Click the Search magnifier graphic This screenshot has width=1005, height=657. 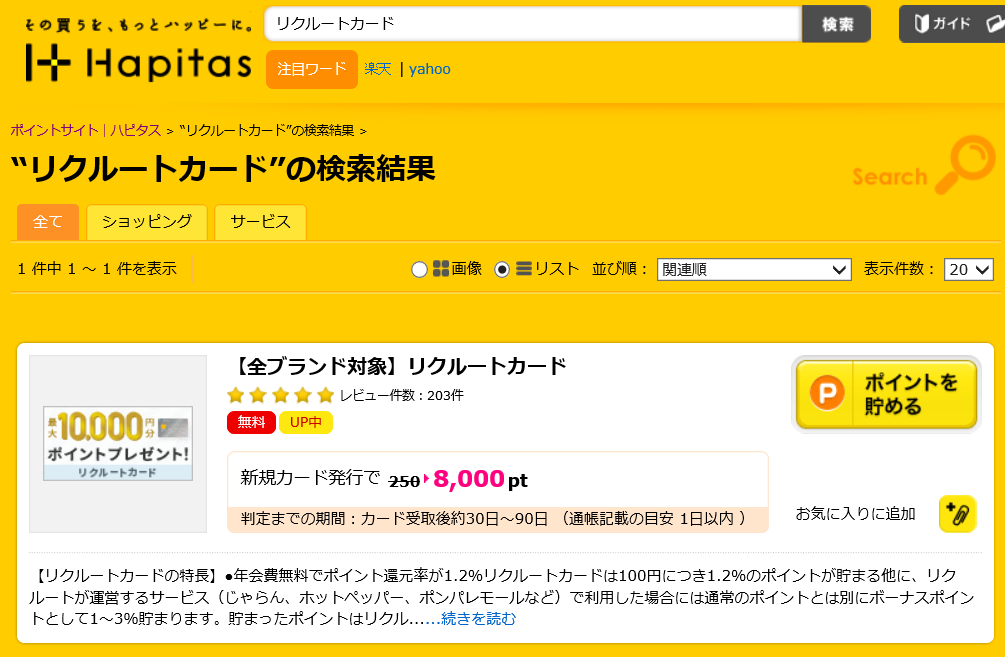coord(965,164)
